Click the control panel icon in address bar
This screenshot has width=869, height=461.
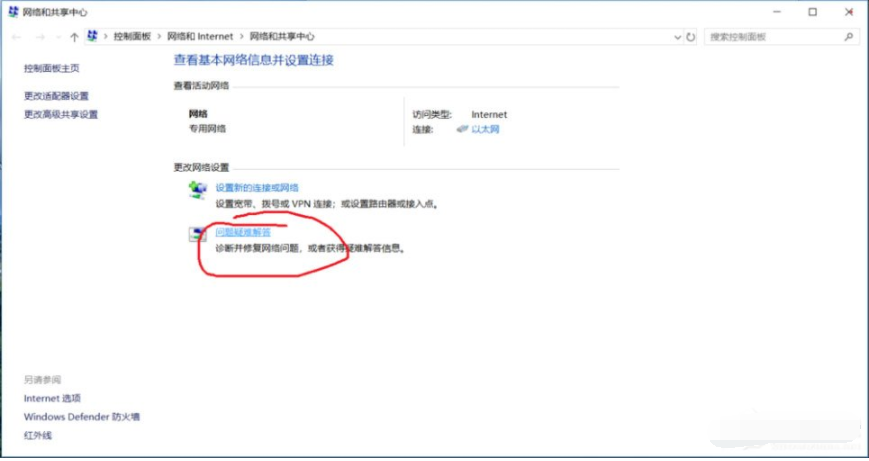93,36
